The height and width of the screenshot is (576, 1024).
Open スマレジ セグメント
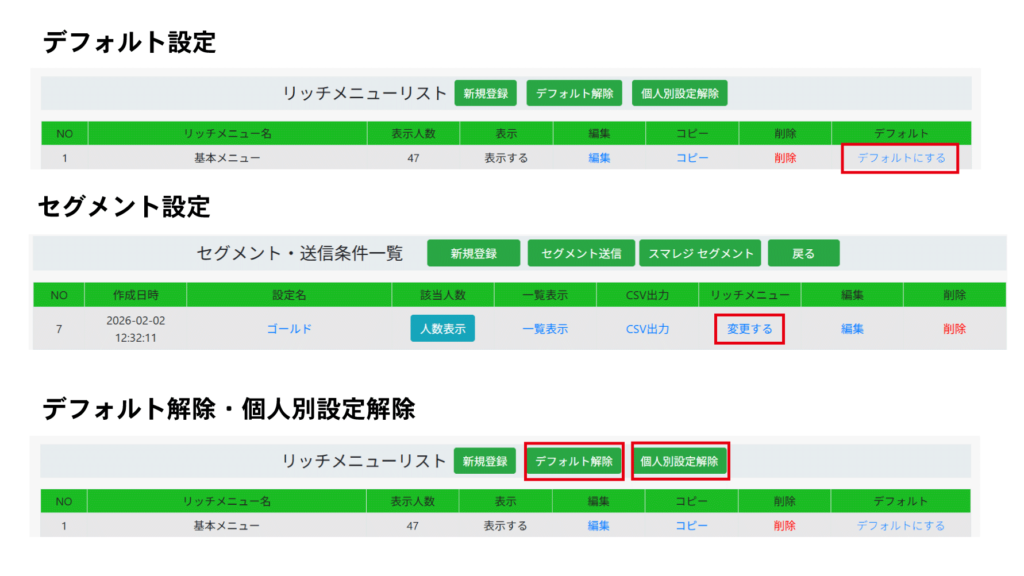click(701, 254)
